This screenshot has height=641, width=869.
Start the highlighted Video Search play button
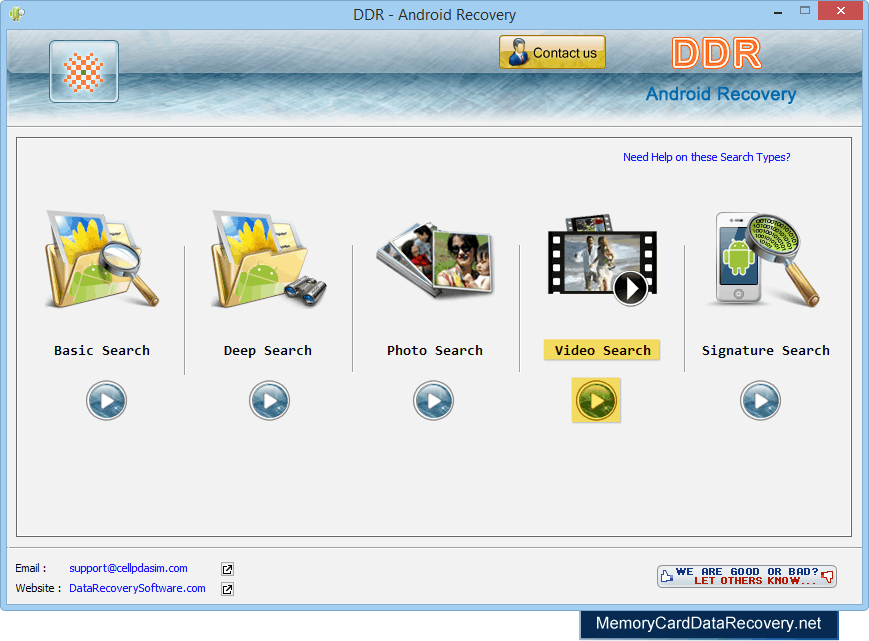[x=596, y=400]
